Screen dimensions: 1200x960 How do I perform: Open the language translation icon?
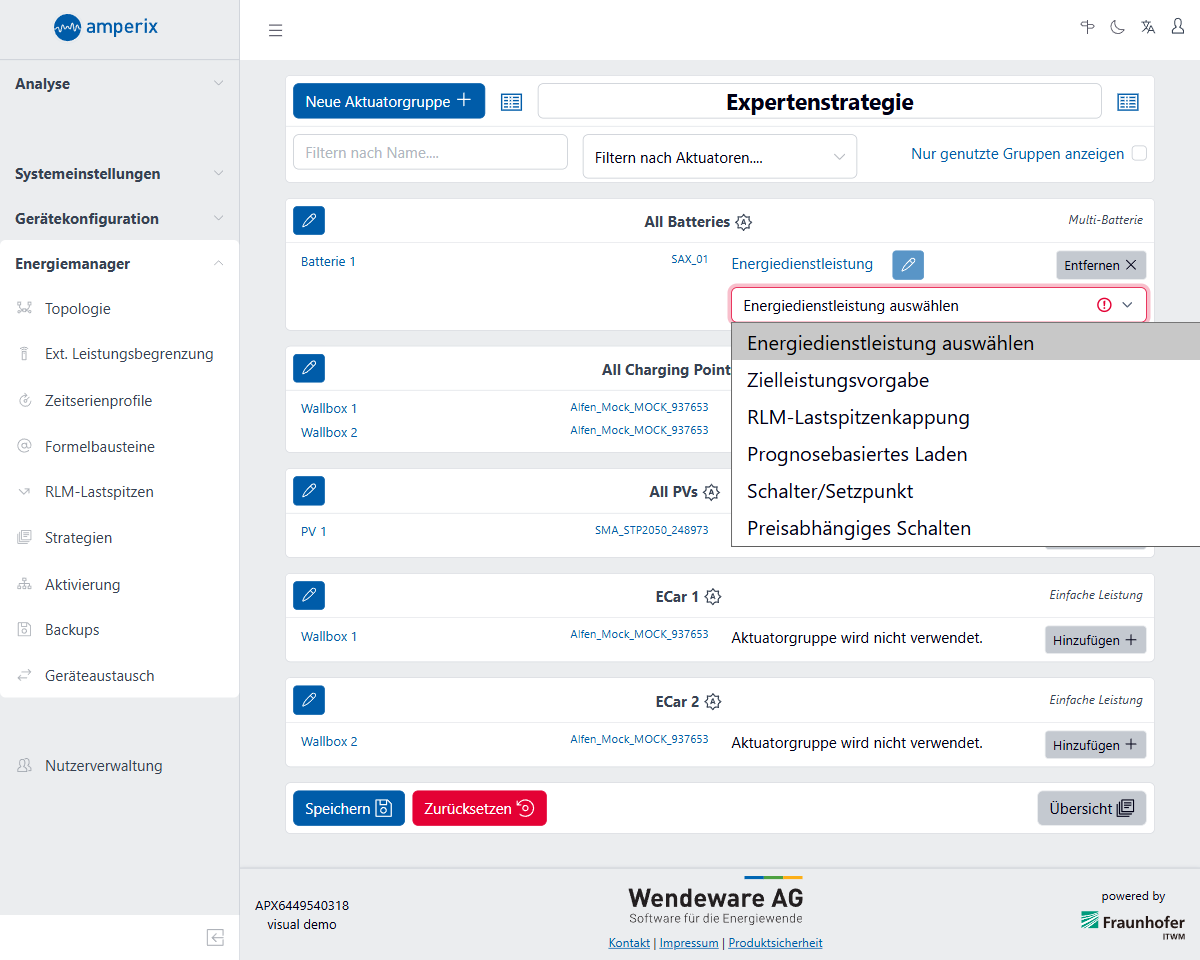point(1148,27)
